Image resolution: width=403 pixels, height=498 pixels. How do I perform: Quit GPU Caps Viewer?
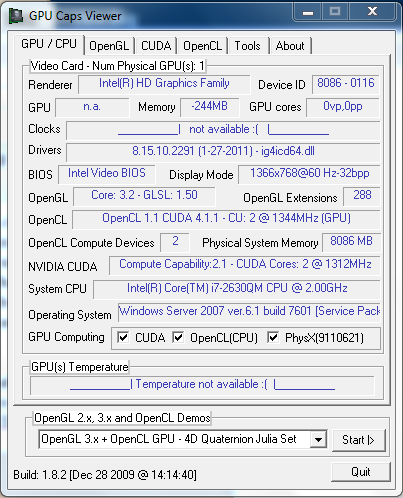(360, 472)
